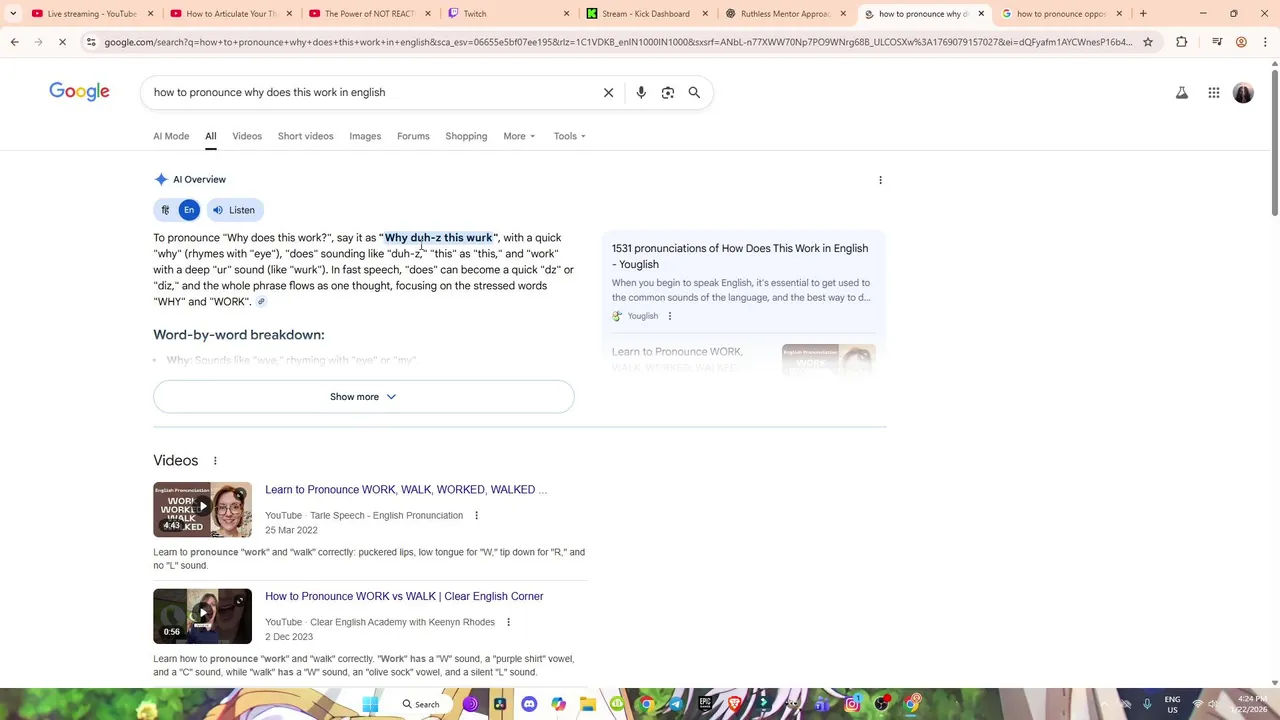Switch to Forums tab
This screenshot has width=1280, height=720.
click(413, 136)
